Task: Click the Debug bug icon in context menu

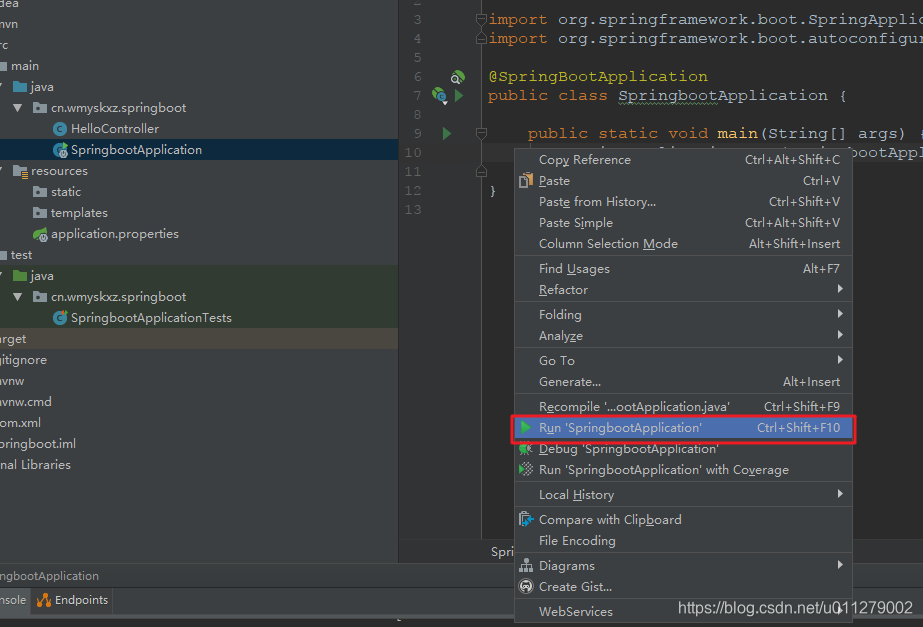Action: click(526, 449)
